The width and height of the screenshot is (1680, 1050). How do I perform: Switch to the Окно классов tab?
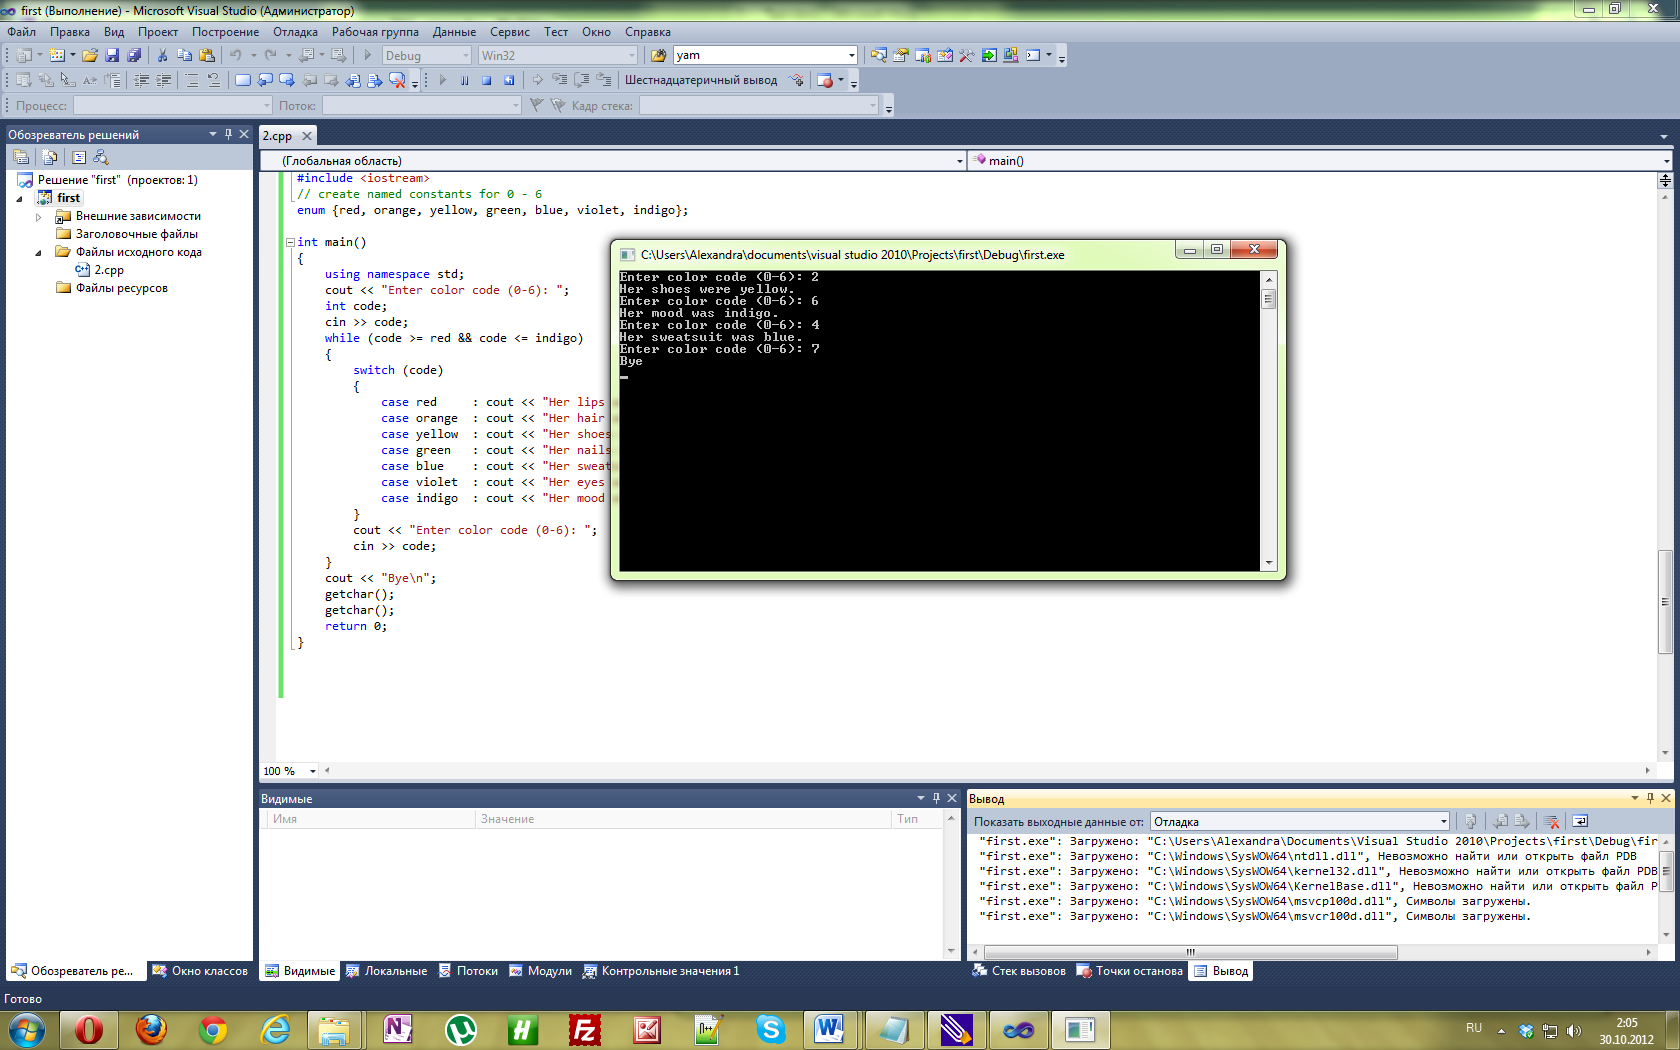point(200,971)
